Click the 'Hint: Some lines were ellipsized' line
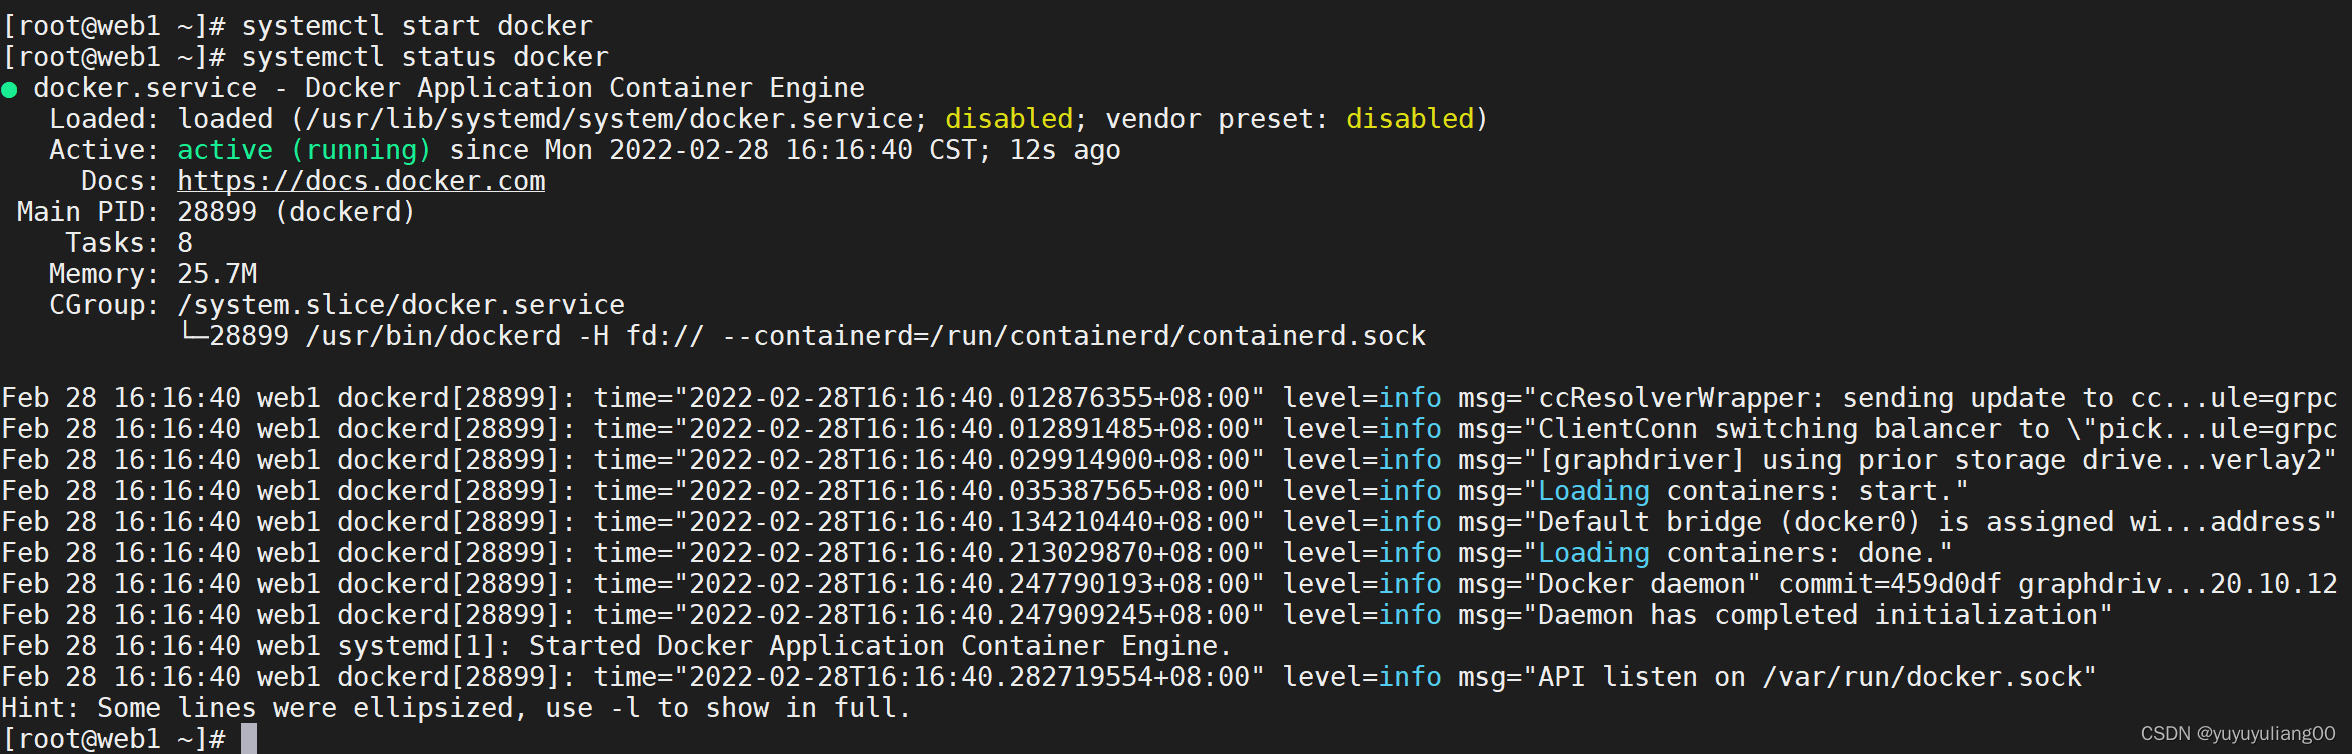2352x754 pixels. click(x=456, y=708)
